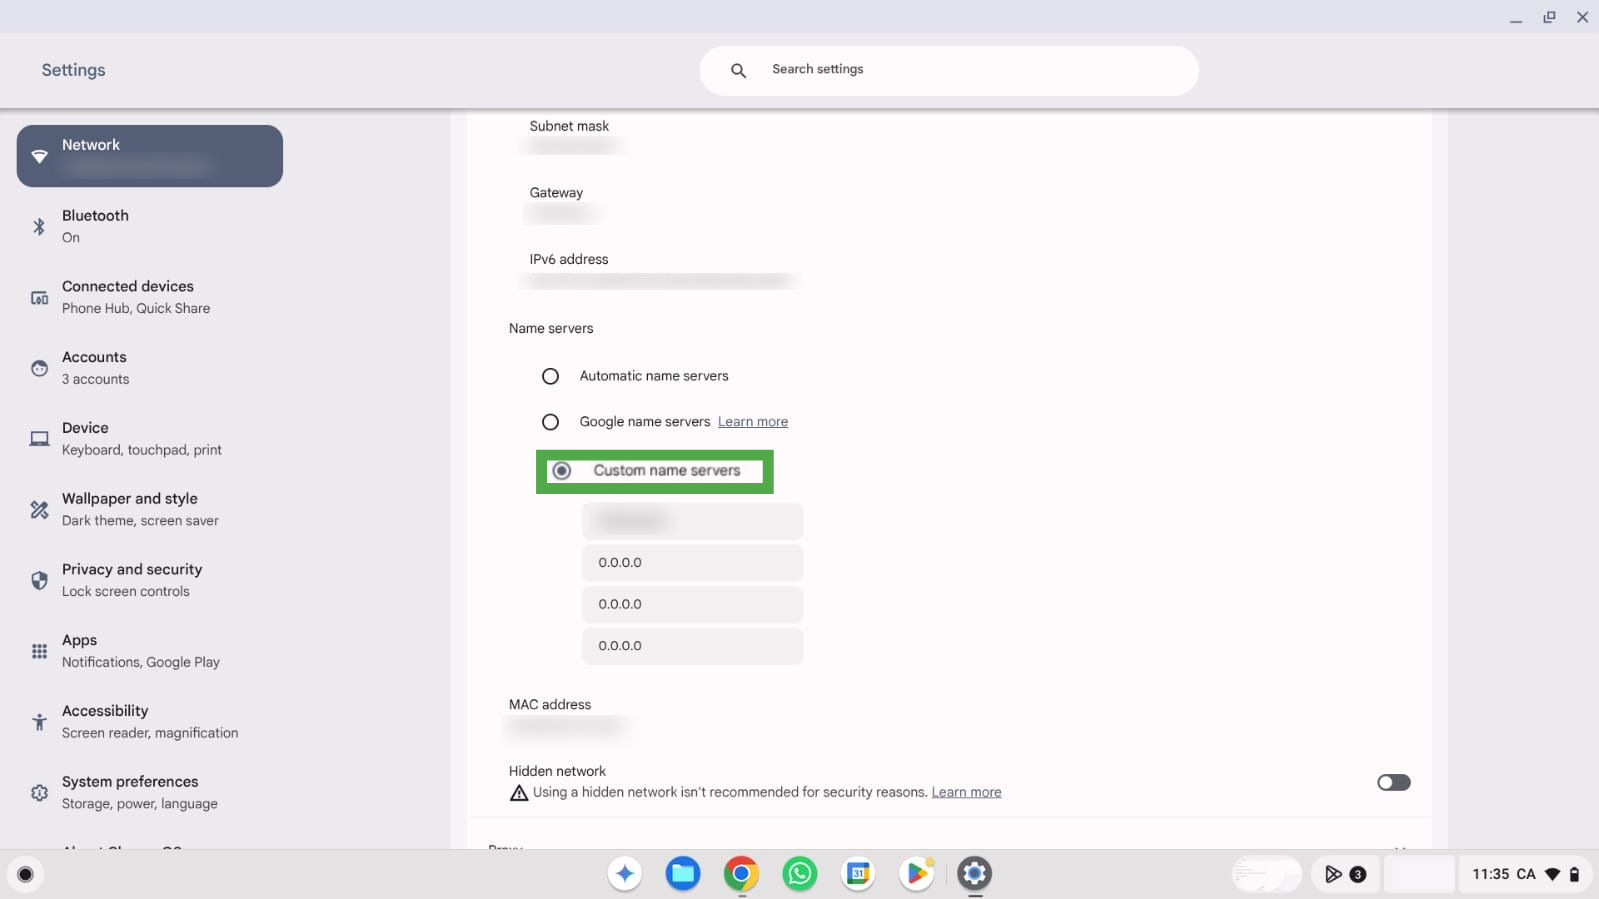Open Bluetooth settings in sidebar
The height and width of the screenshot is (899, 1599).
pyautogui.click(x=150, y=226)
